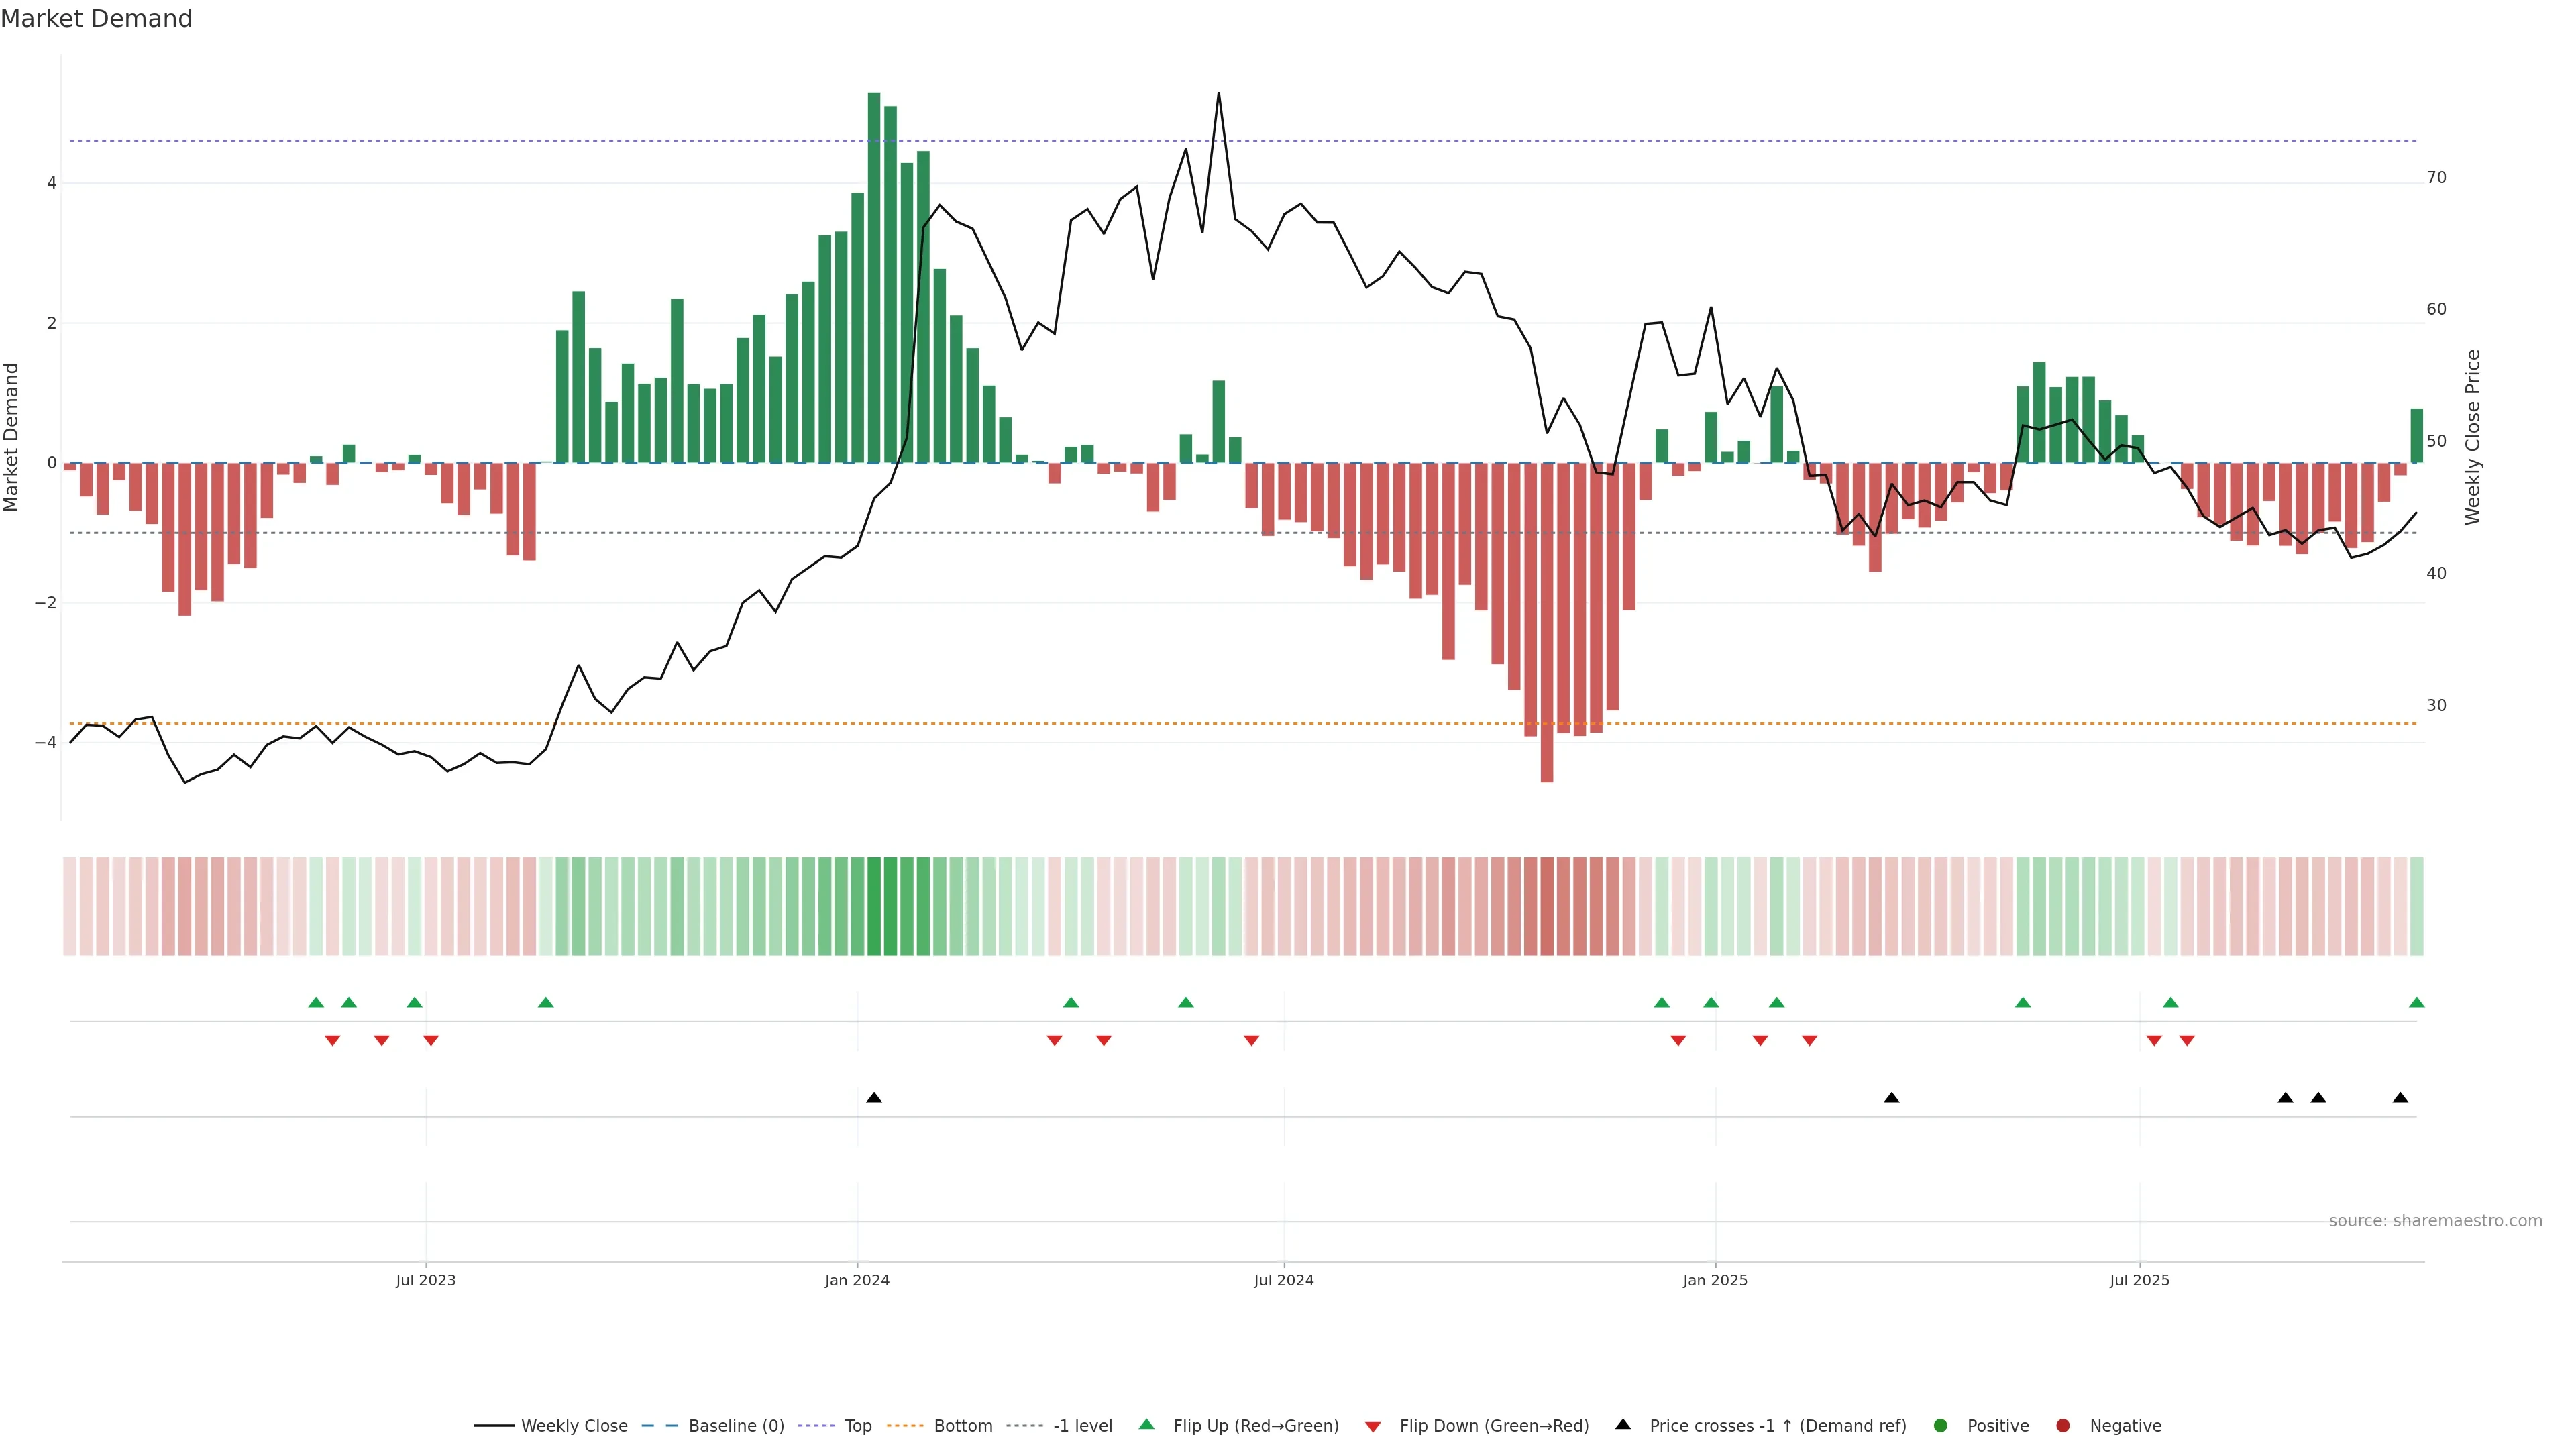Click the green Positive legend dot

[x=1941, y=1426]
